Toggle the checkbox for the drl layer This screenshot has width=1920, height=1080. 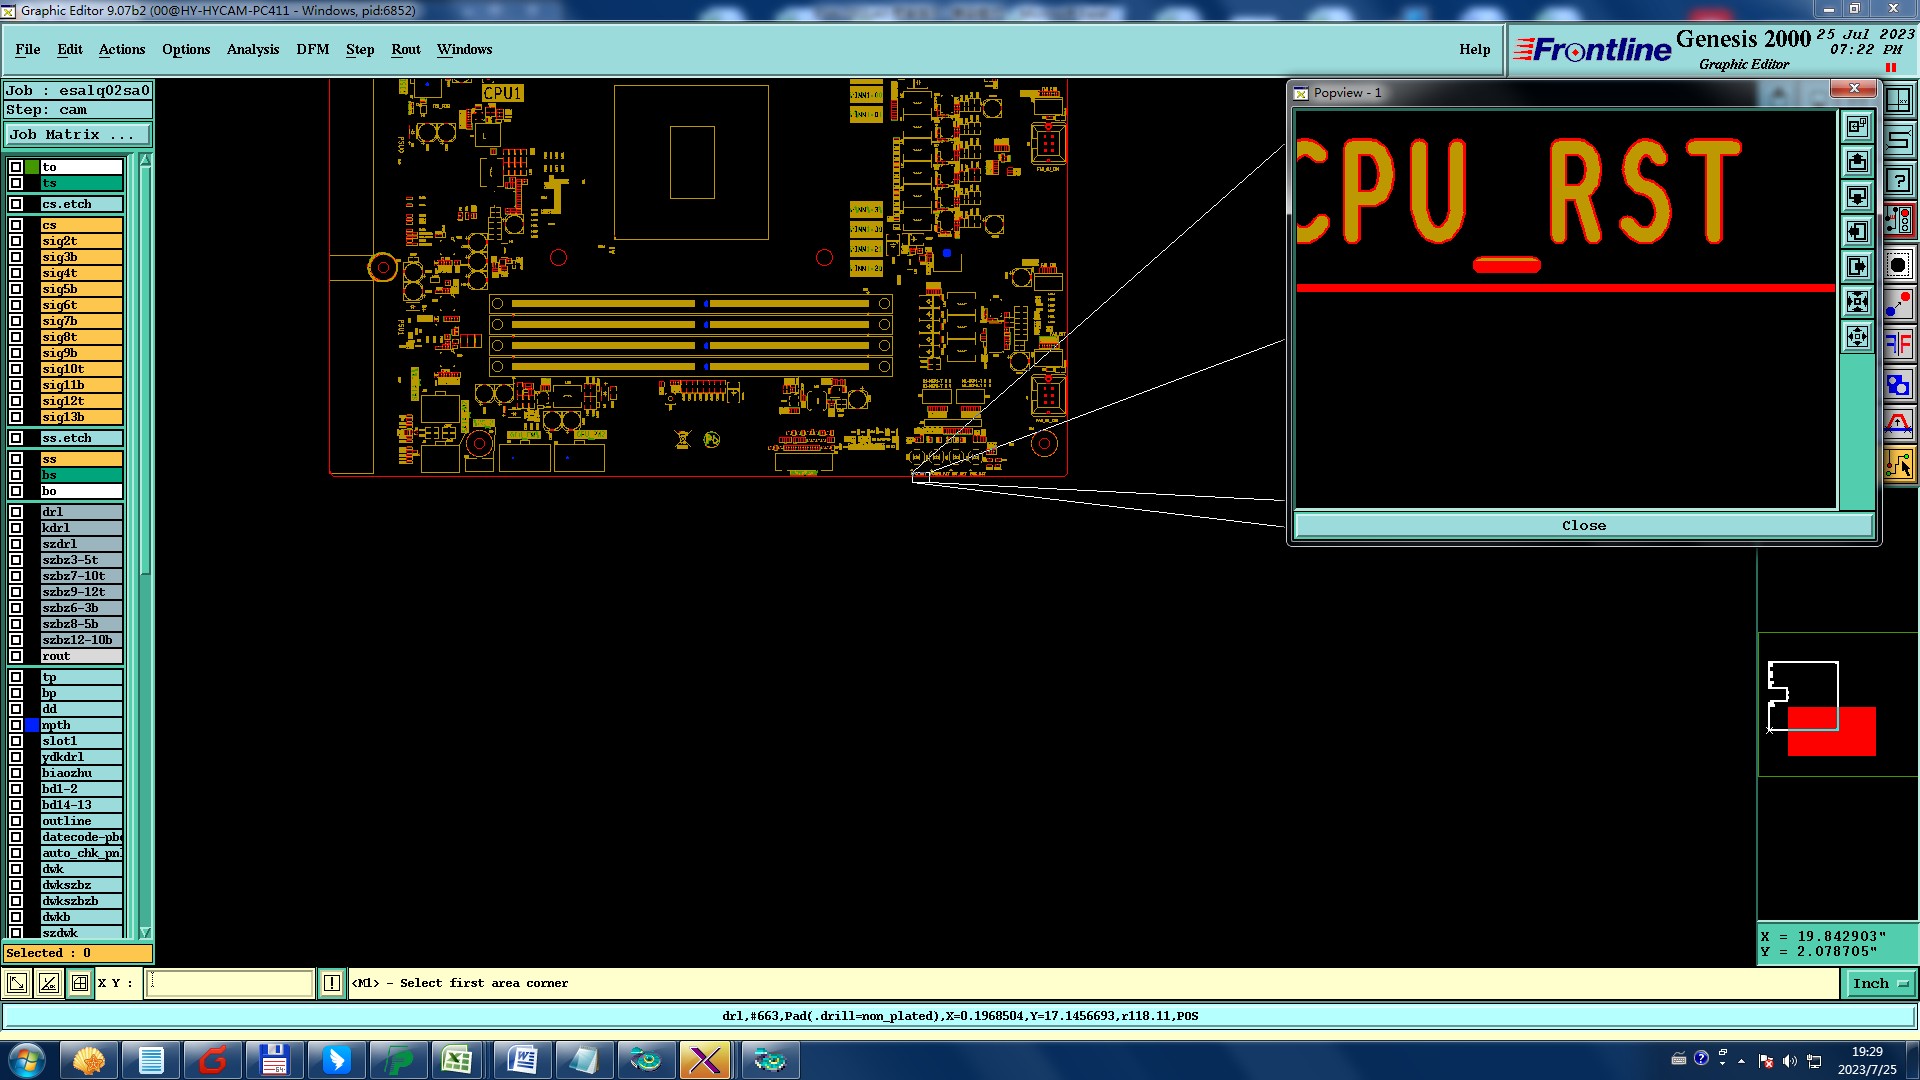coord(16,512)
